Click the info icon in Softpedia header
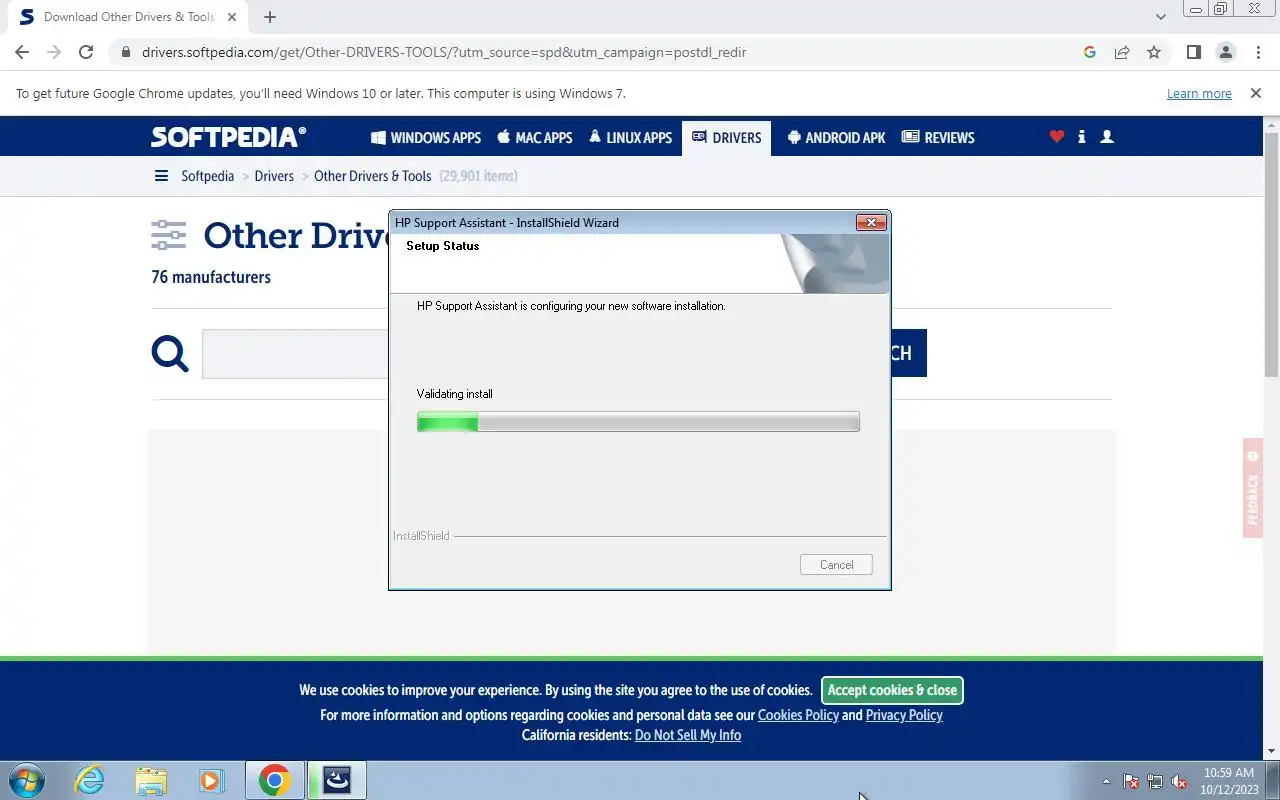 click(x=1082, y=137)
